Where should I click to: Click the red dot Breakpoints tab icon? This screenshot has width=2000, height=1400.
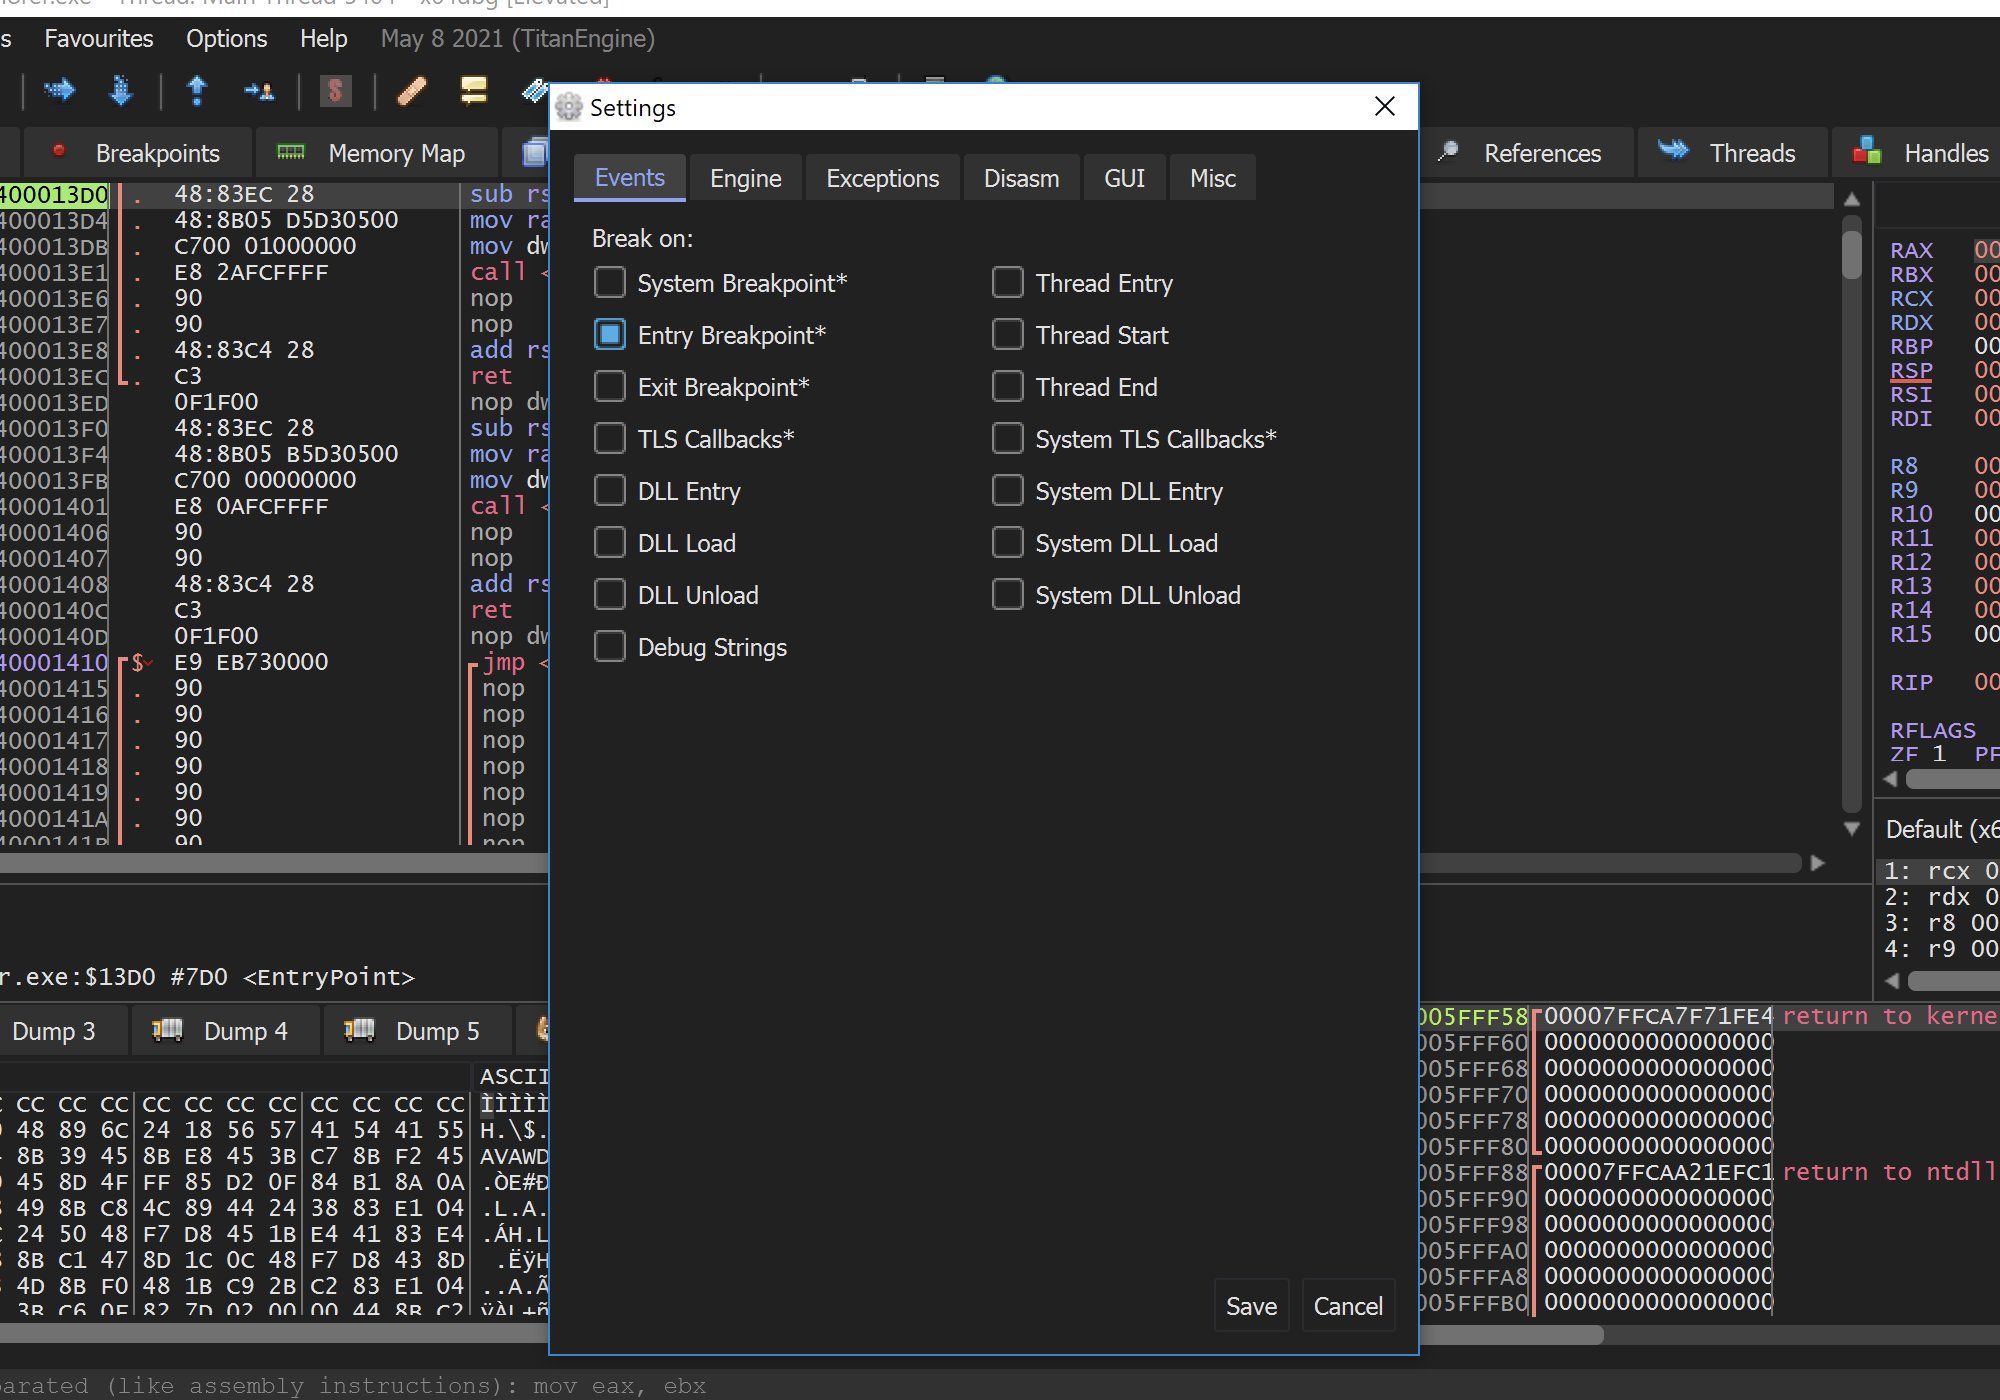pos(59,151)
